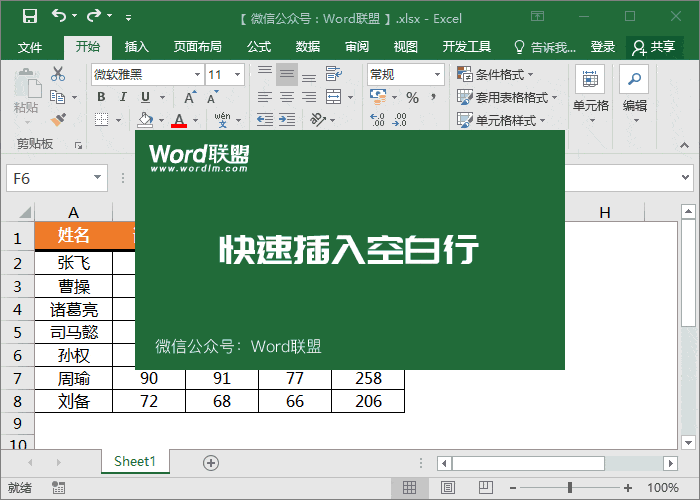Open the font name dropdown 微软雅黑
This screenshot has height=500, width=700.
pyautogui.click(x=197, y=74)
